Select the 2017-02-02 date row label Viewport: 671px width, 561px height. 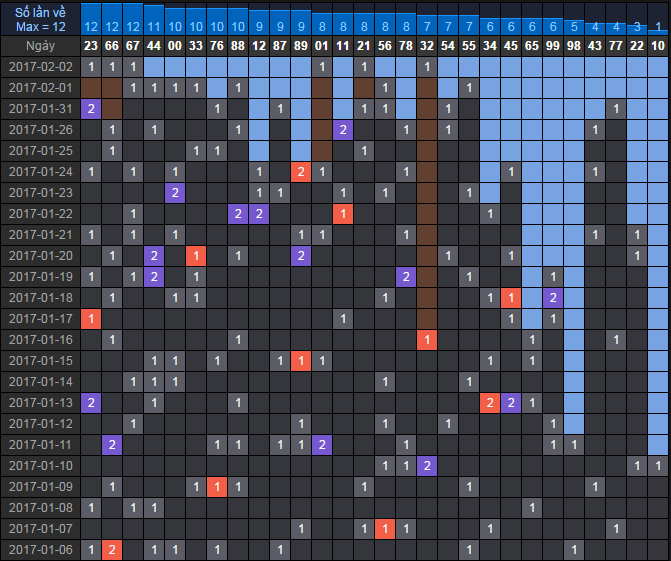40,67
